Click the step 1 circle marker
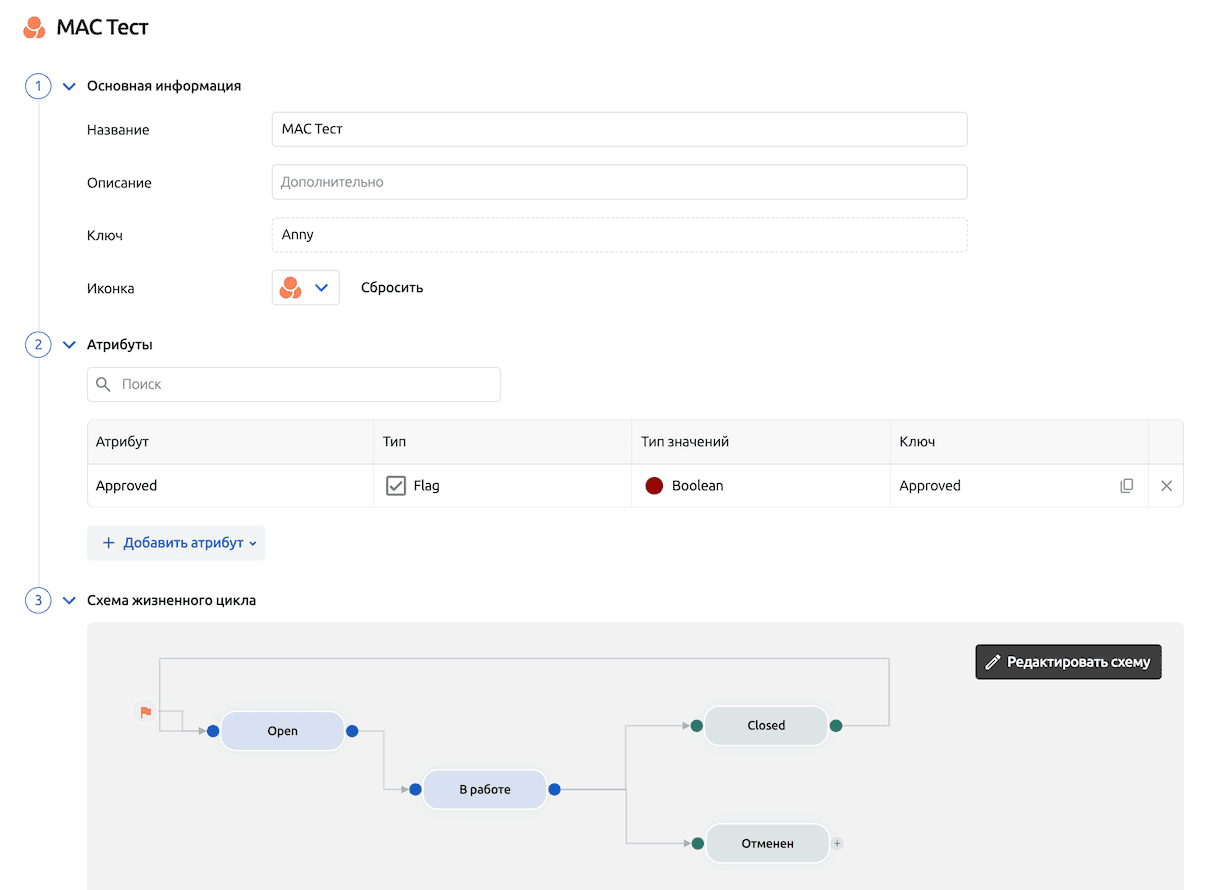 point(38,86)
